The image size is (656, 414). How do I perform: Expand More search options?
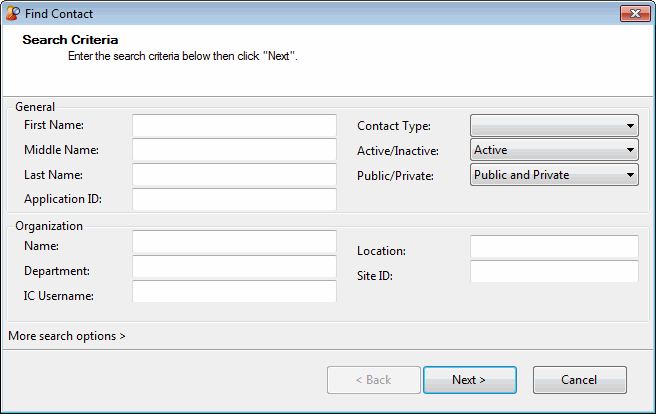tap(67, 336)
